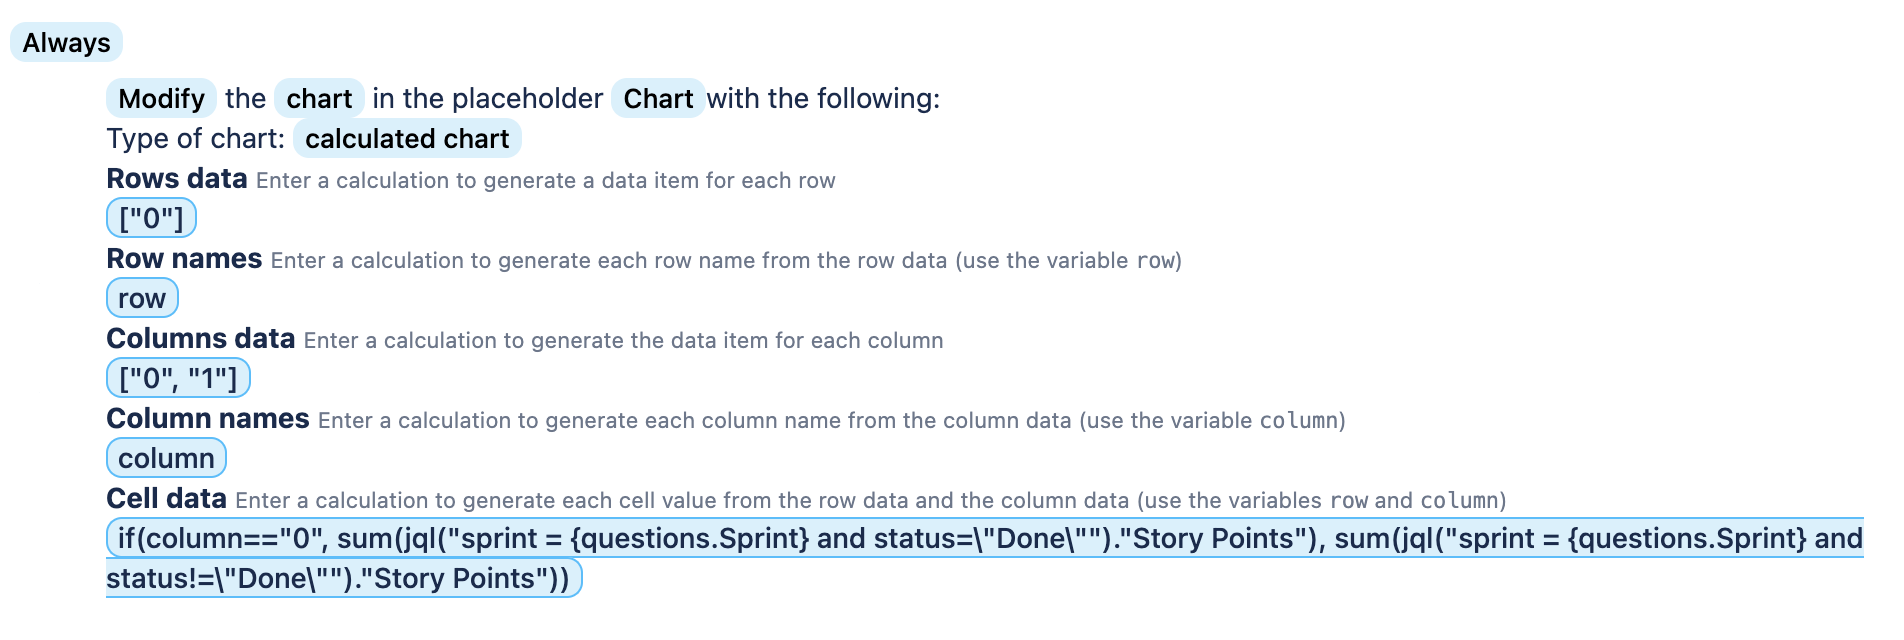The image size is (1904, 640).
Task: Click the "Columns data" heading
Action: 201,339
